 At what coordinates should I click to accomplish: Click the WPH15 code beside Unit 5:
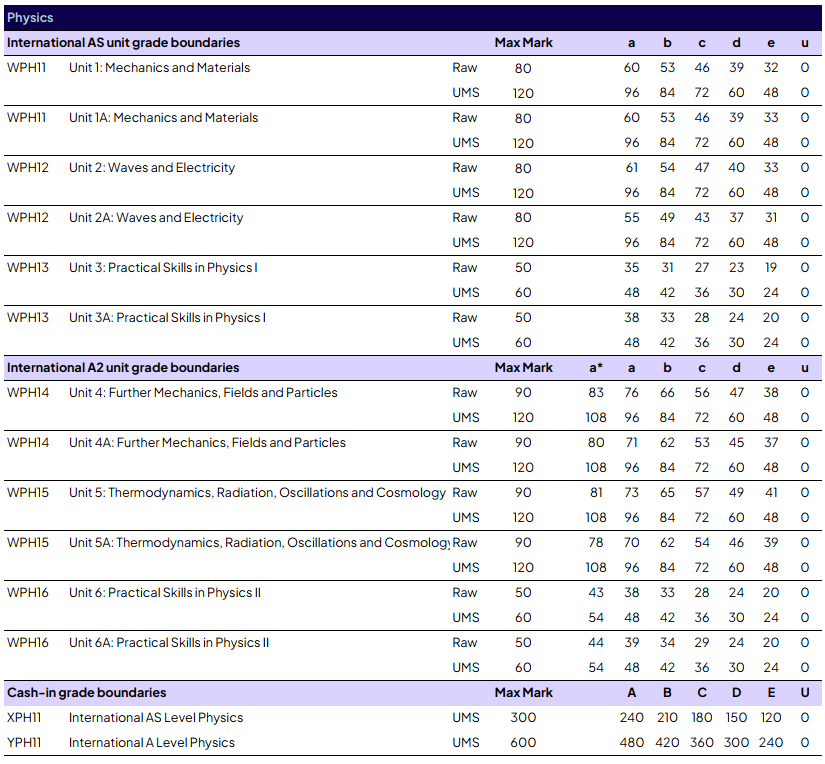tap(27, 492)
